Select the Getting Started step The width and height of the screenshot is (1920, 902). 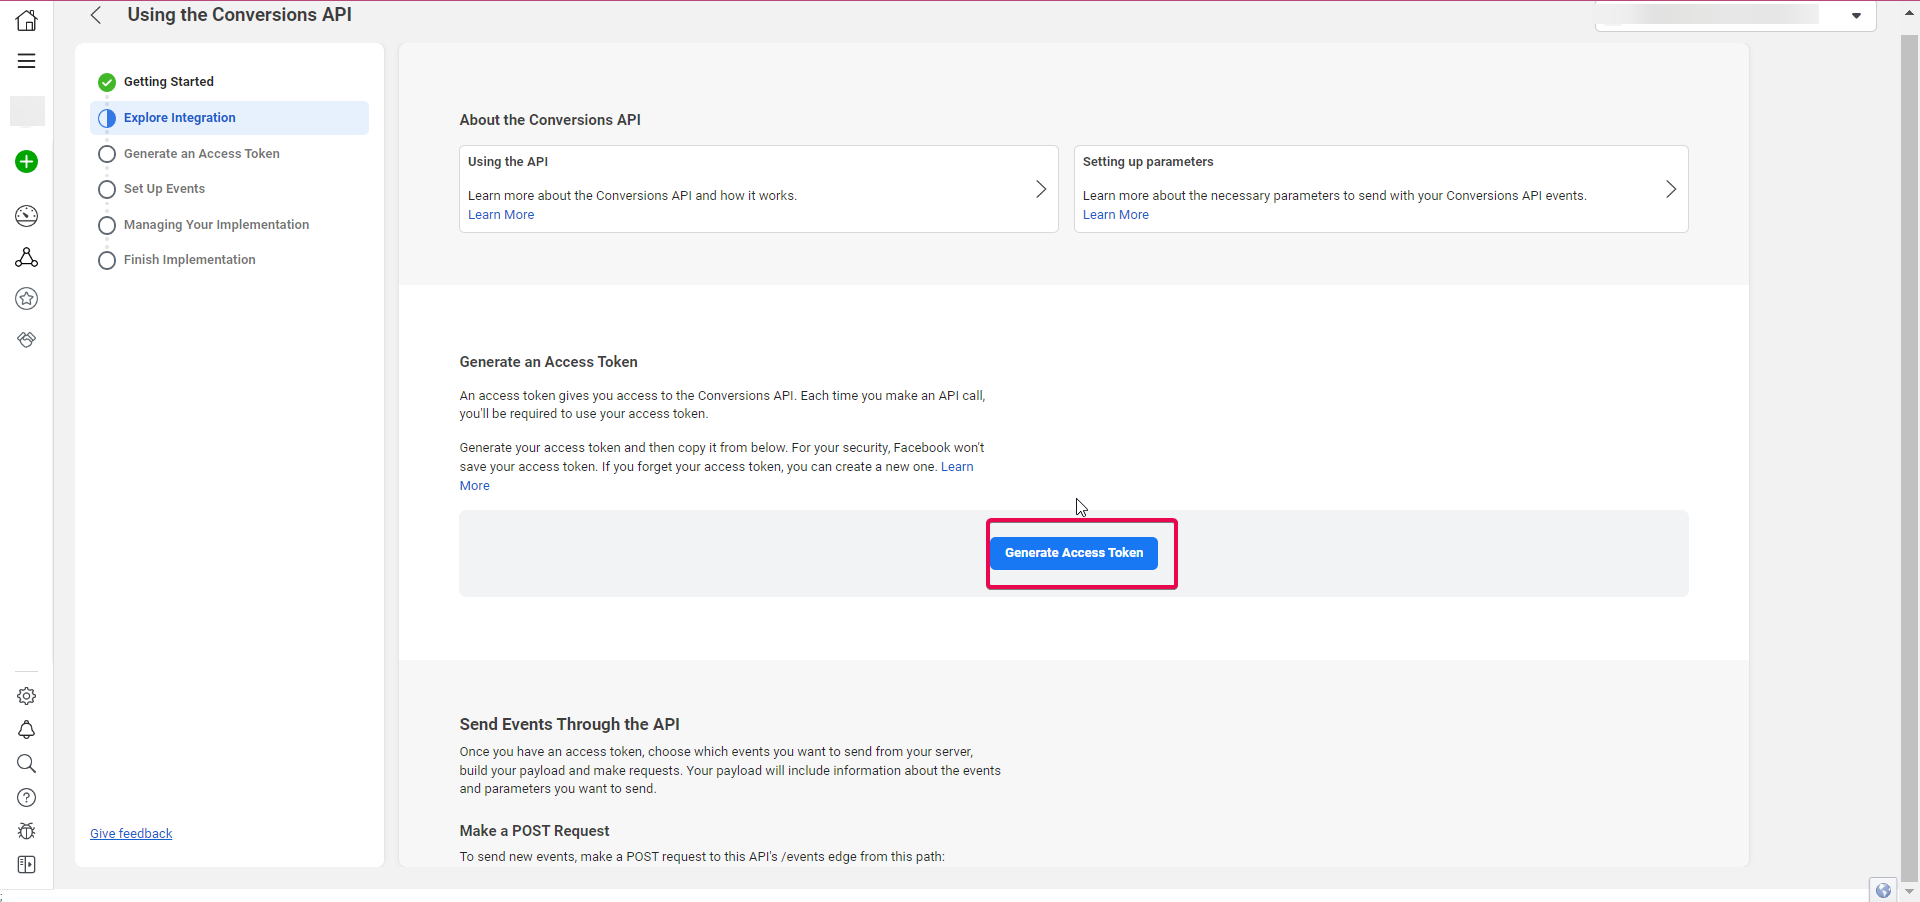pos(229,82)
